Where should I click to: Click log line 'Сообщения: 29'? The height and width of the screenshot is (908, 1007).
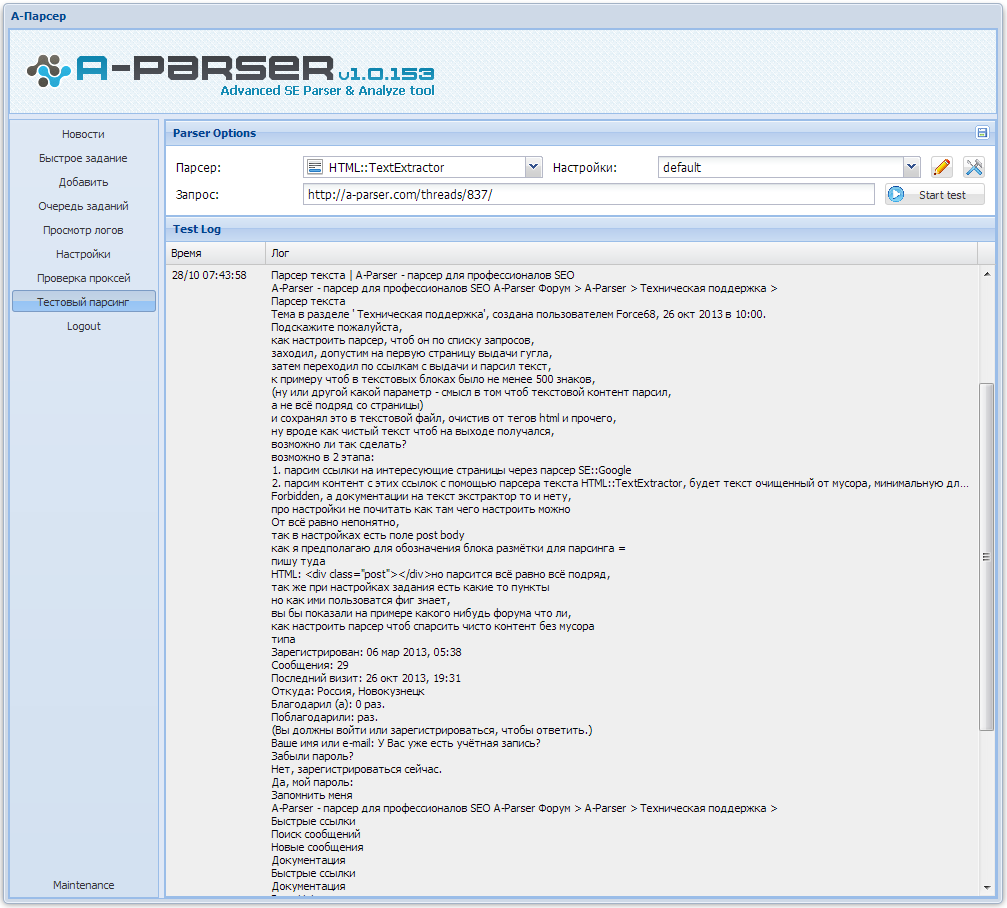coord(310,665)
